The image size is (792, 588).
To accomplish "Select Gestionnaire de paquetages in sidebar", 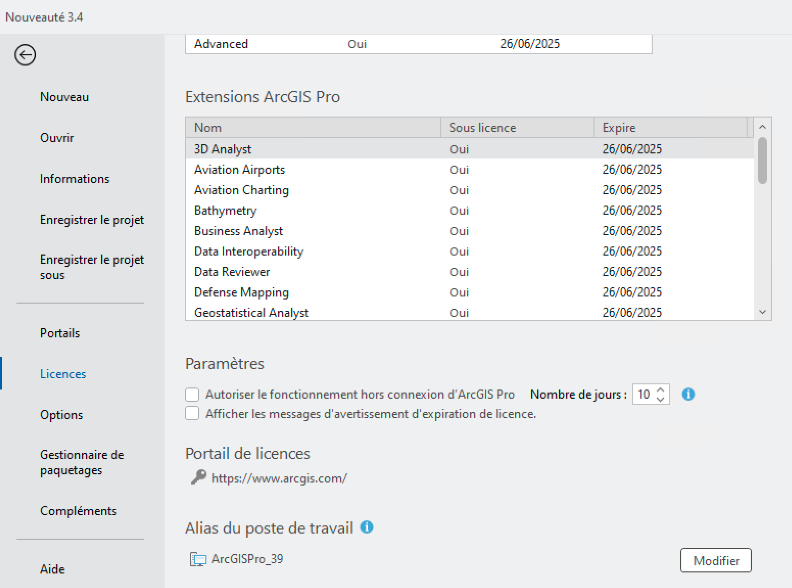I will [x=82, y=462].
